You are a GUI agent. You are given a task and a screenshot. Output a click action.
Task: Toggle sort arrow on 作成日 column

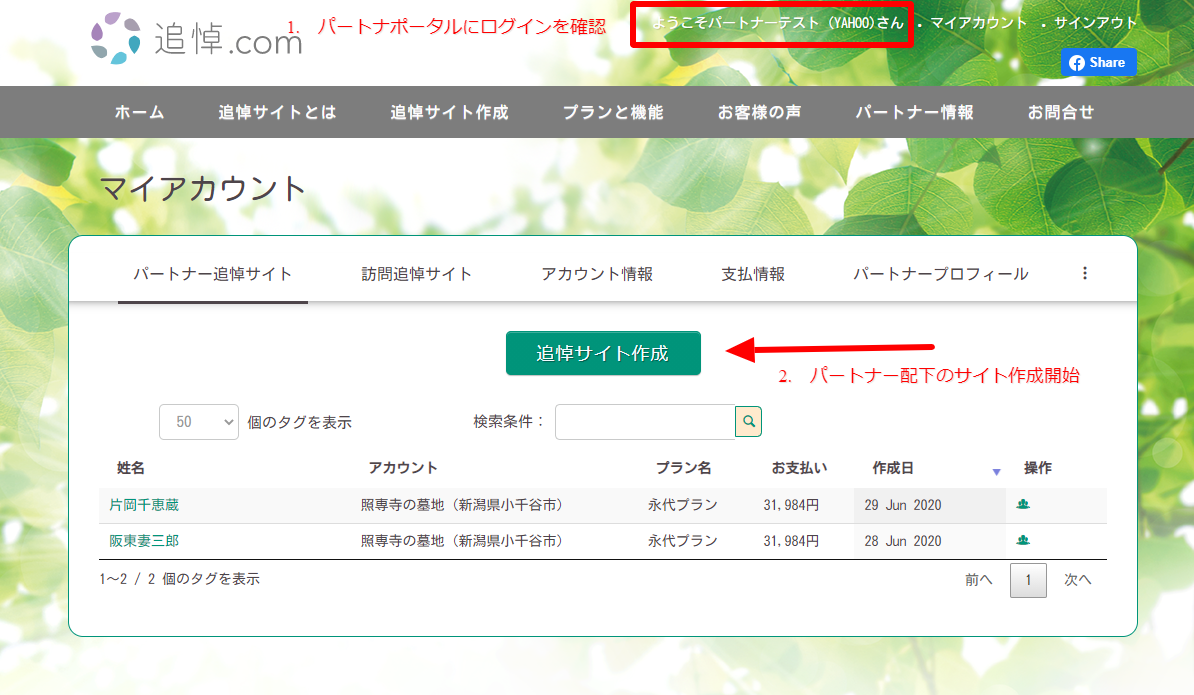pyautogui.click(x=996, y=471)
